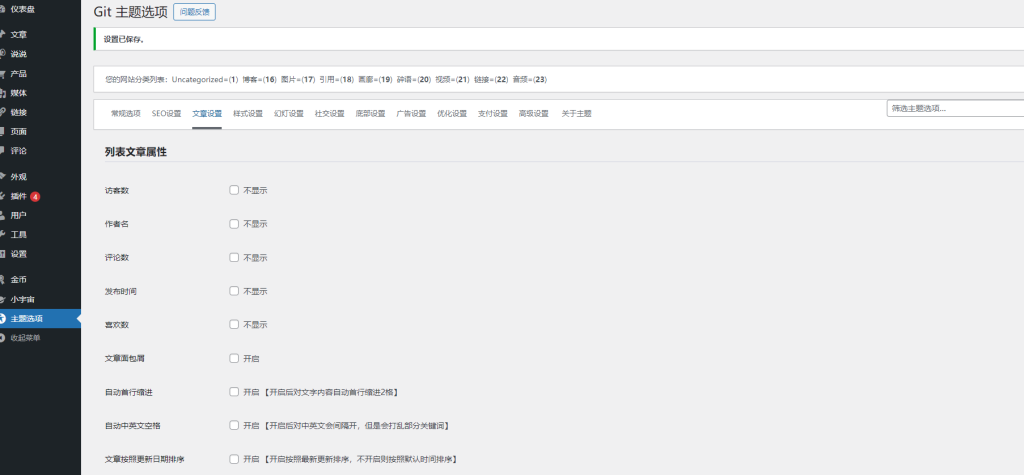Open the 广告设置 tab
The image size is (1024, 475).
pos(411,114)
